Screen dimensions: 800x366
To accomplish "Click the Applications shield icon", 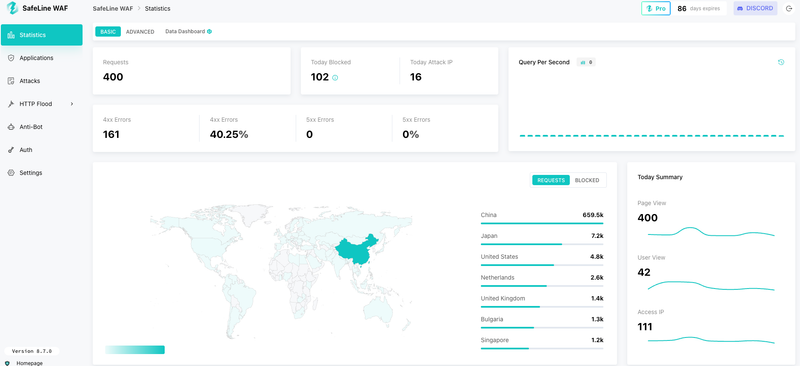I will 11,58.
